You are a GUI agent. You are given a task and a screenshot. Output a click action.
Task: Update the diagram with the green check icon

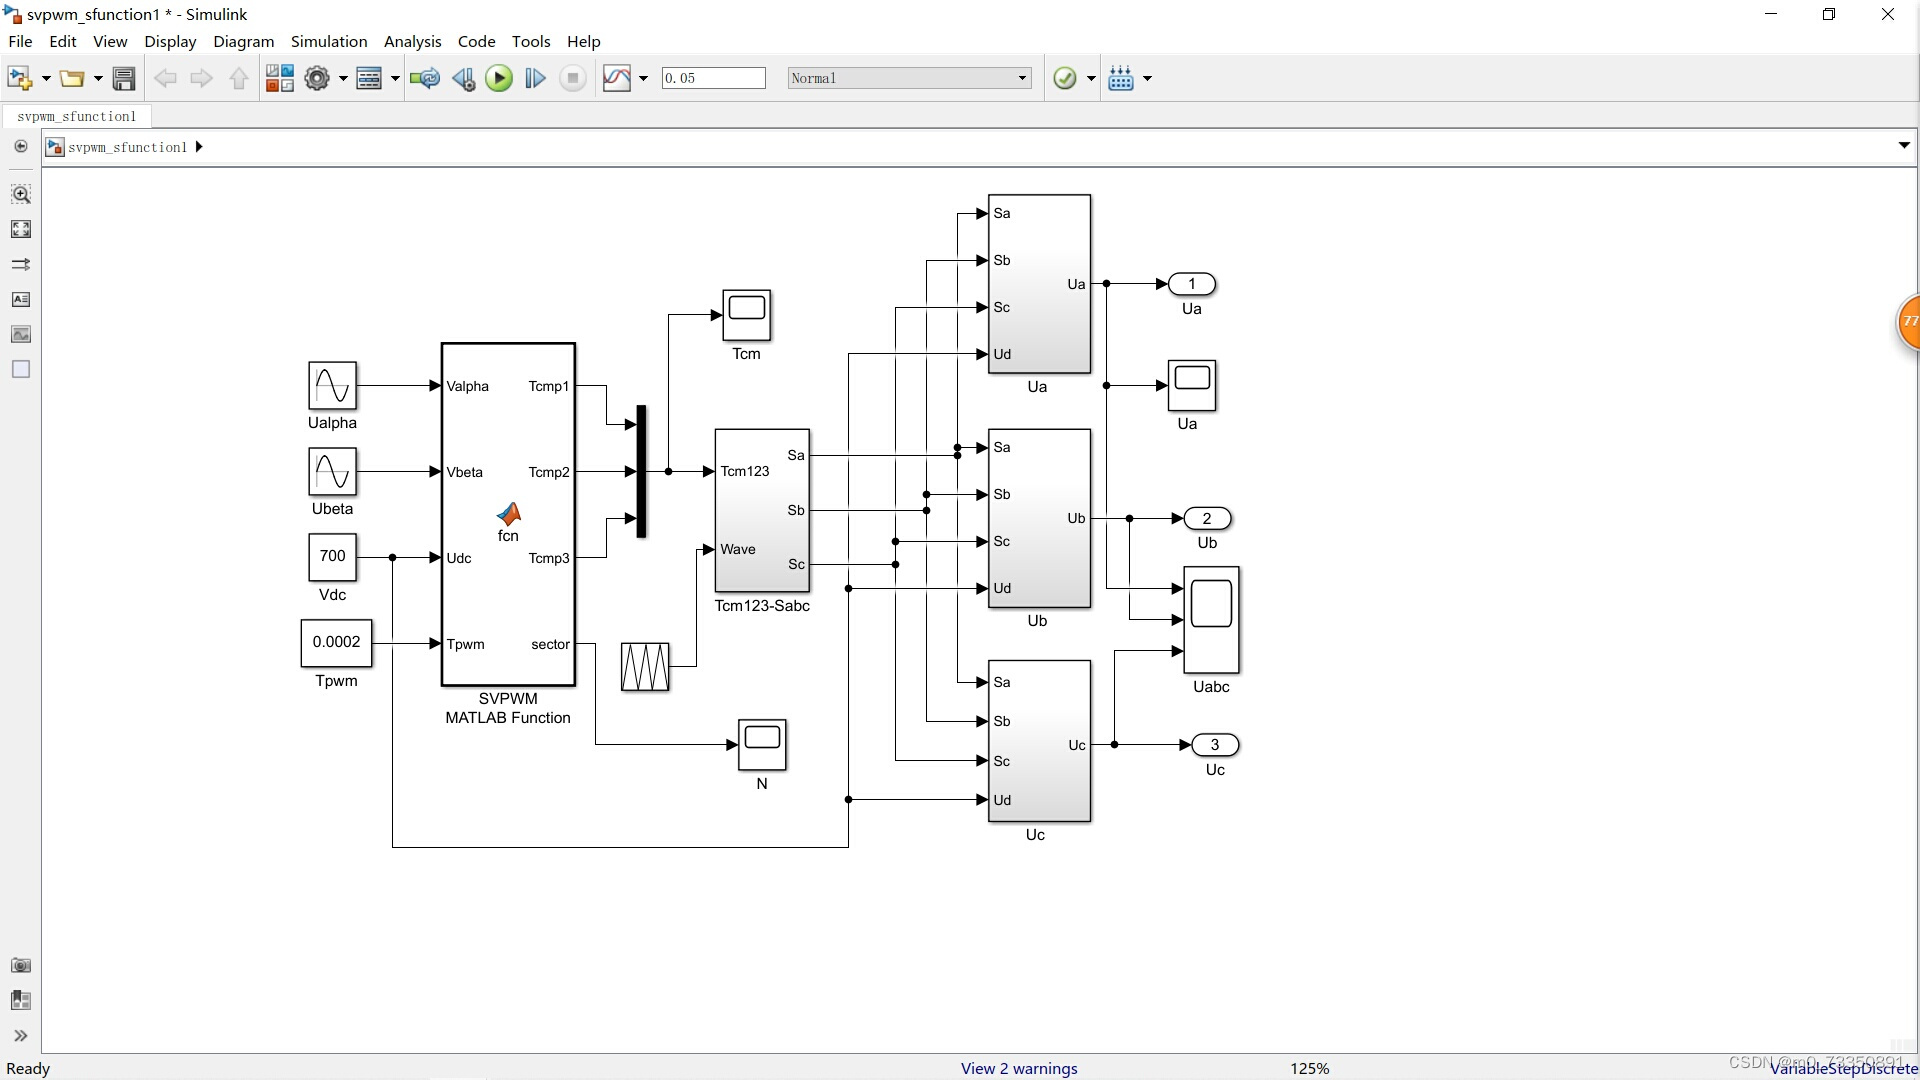1067,78
